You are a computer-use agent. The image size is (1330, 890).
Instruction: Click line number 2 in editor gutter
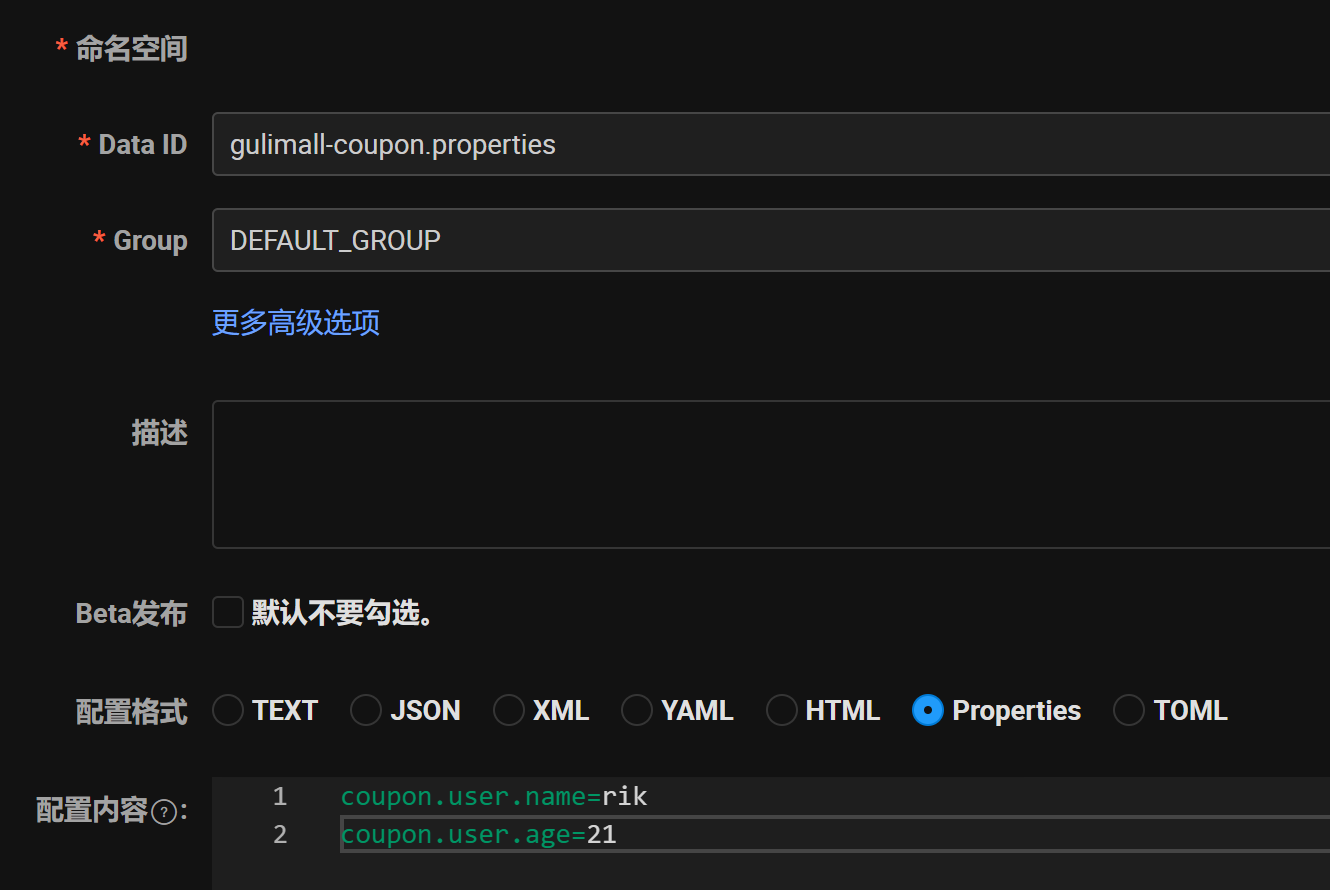[x=279, y=834]
